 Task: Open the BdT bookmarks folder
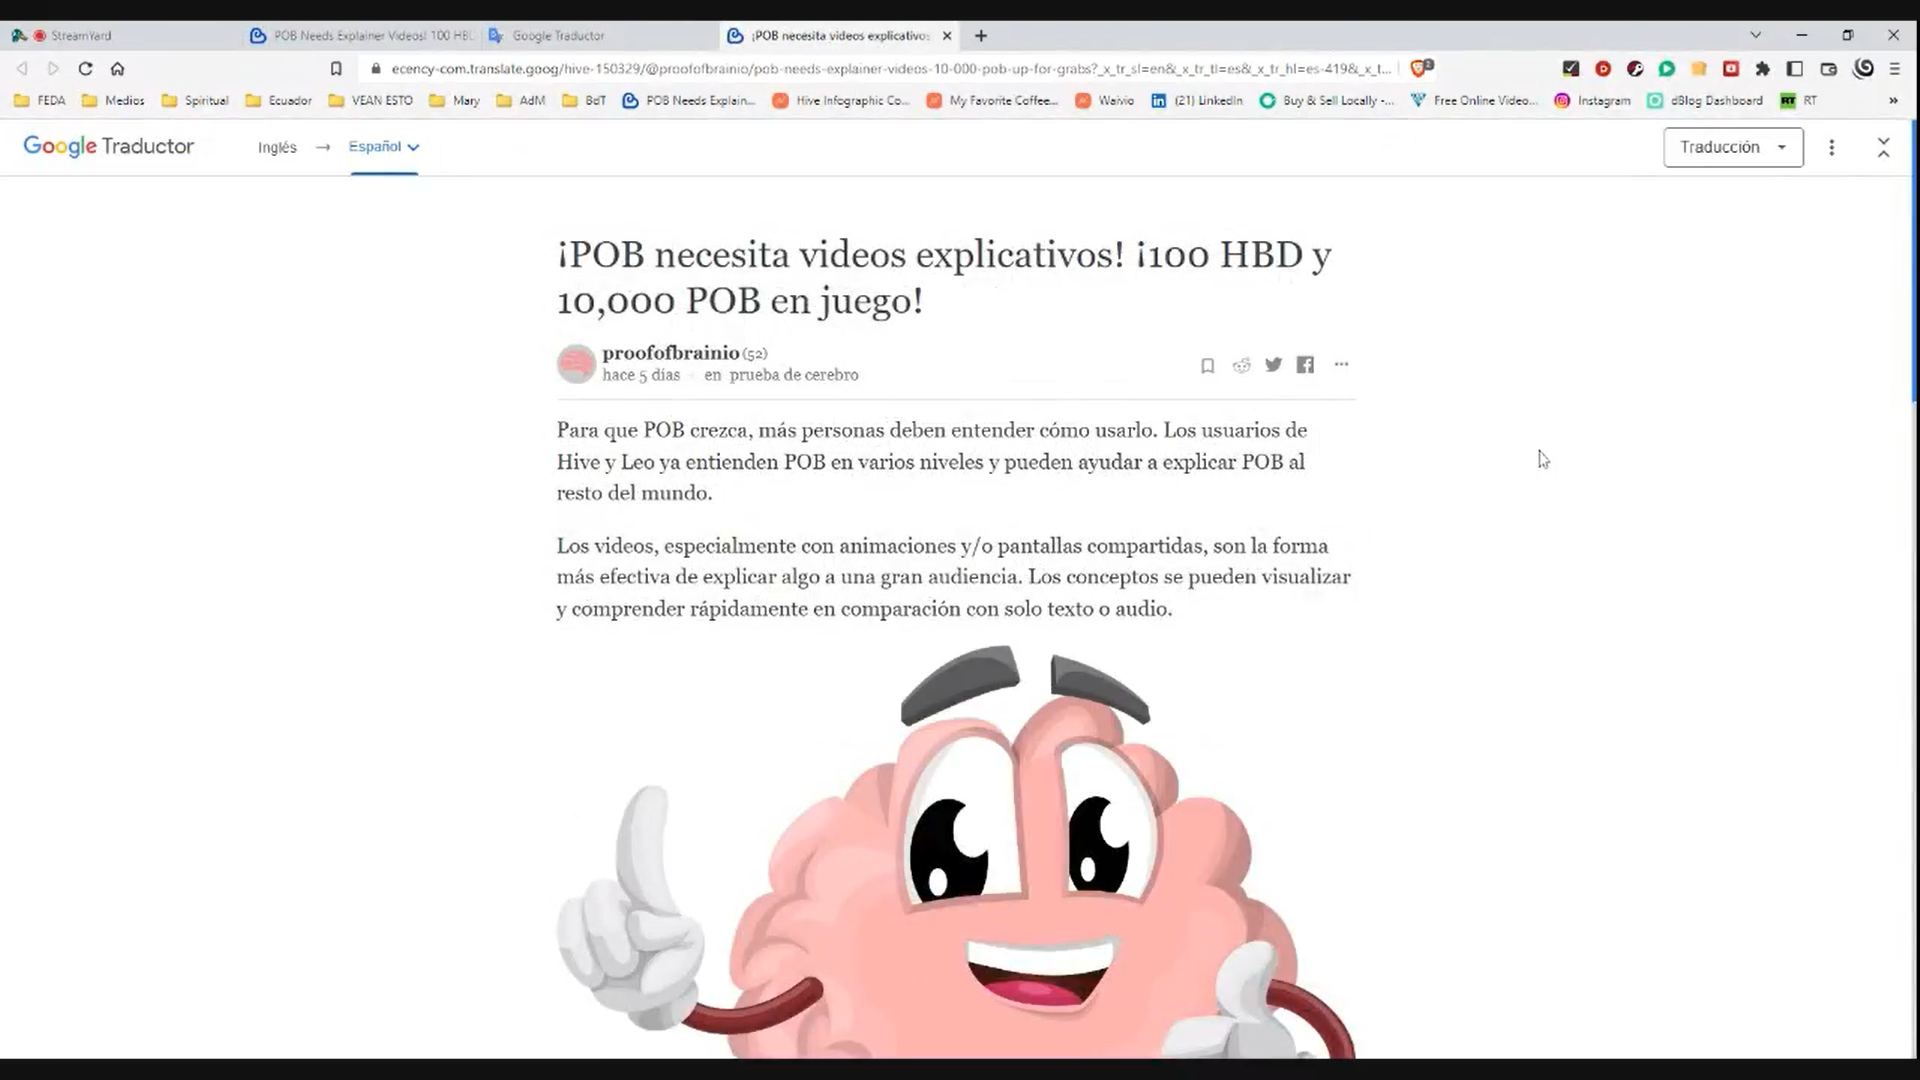(x=584, y=100)
